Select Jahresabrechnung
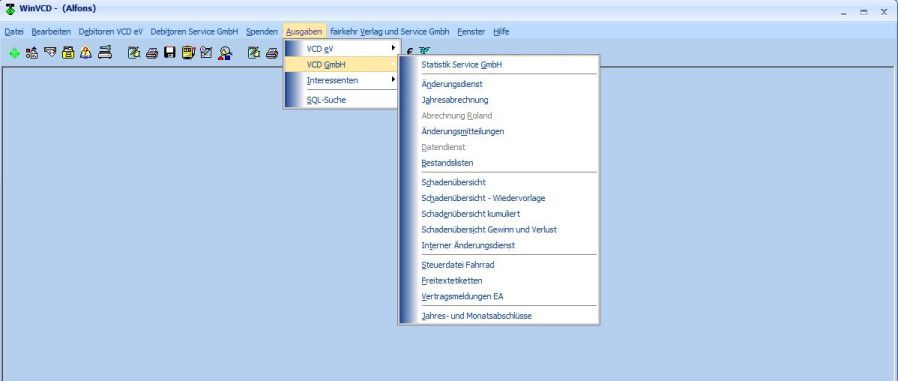 [499, 100]
